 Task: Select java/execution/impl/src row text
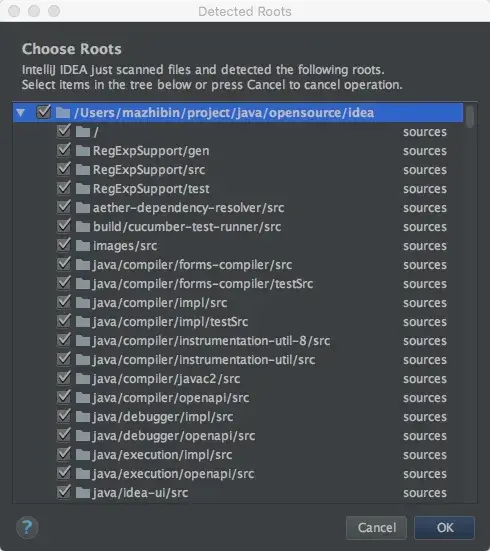click(x=162, y=455)
